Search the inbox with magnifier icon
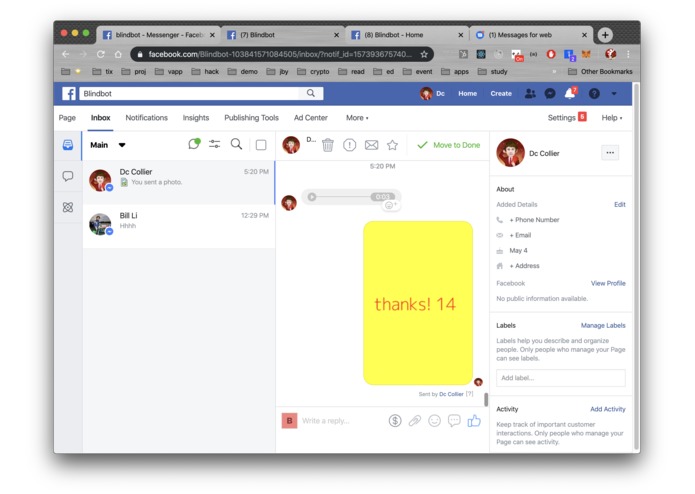The width and height of the screenshot is (695, 494). pyautogui.click(x=236, y=144)
